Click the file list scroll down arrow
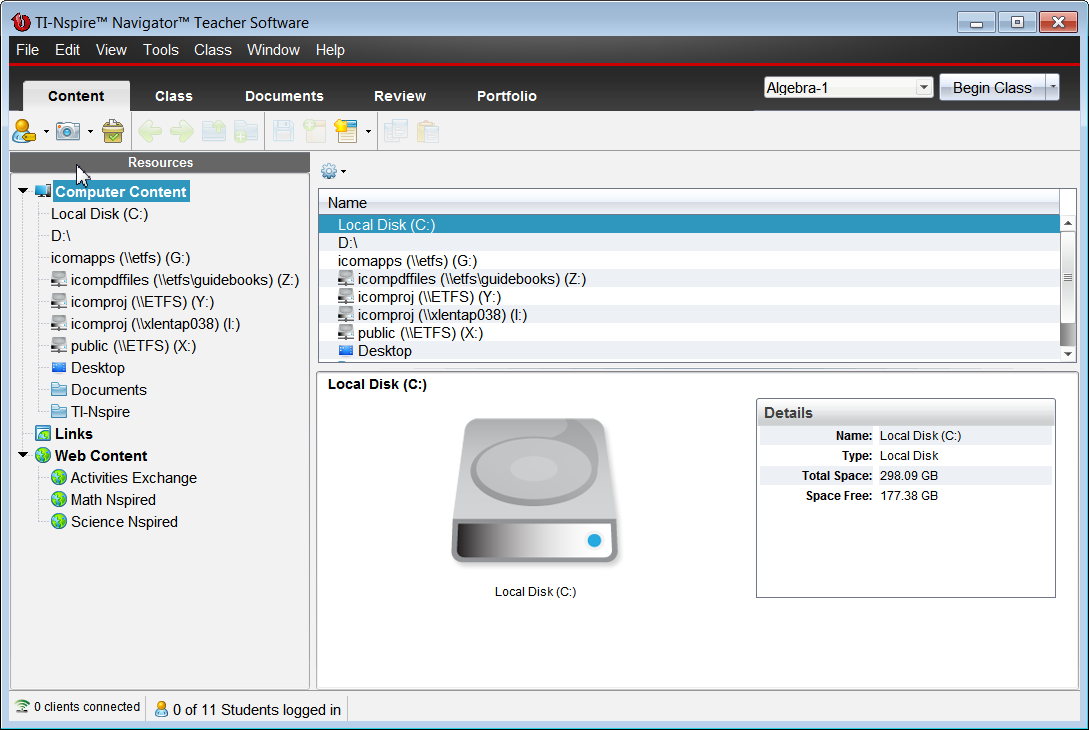 pos(1068,353)
